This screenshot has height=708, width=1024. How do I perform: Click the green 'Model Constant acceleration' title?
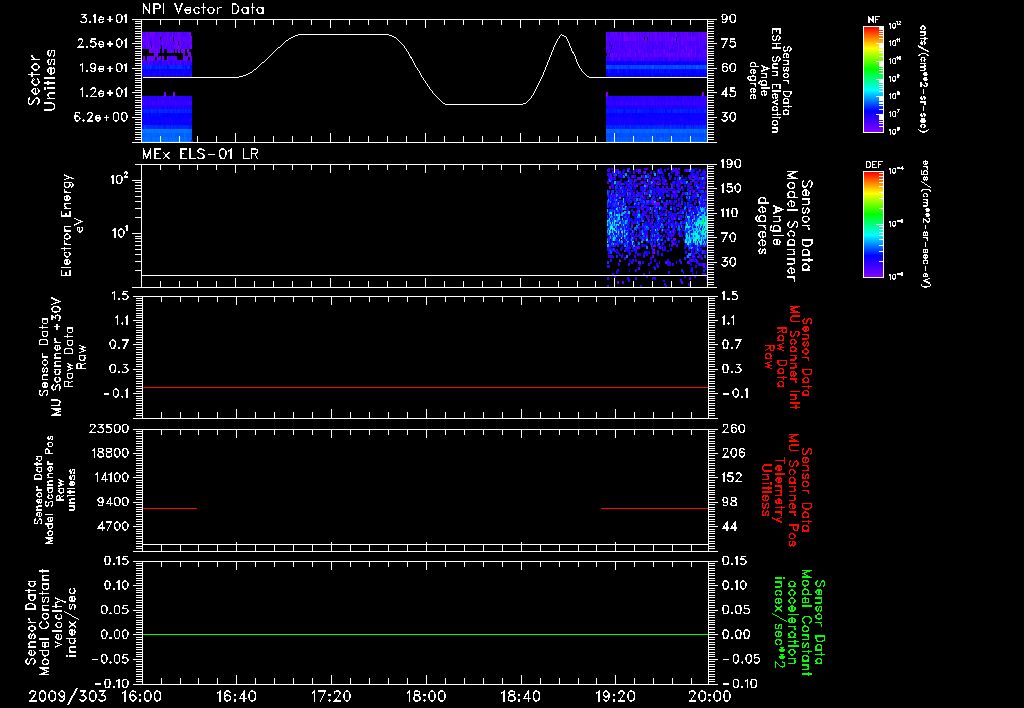click(x=799, y=623)
